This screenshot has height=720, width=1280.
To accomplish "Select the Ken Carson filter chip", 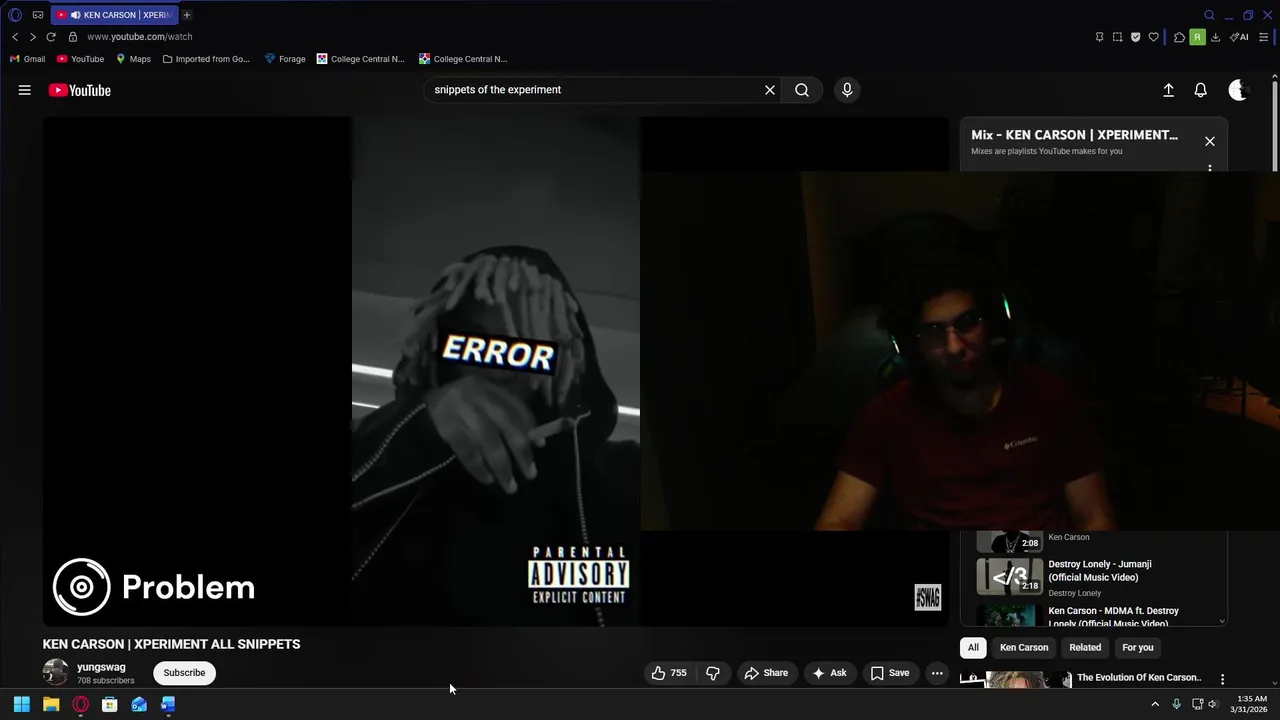I will pos(1024,647).
